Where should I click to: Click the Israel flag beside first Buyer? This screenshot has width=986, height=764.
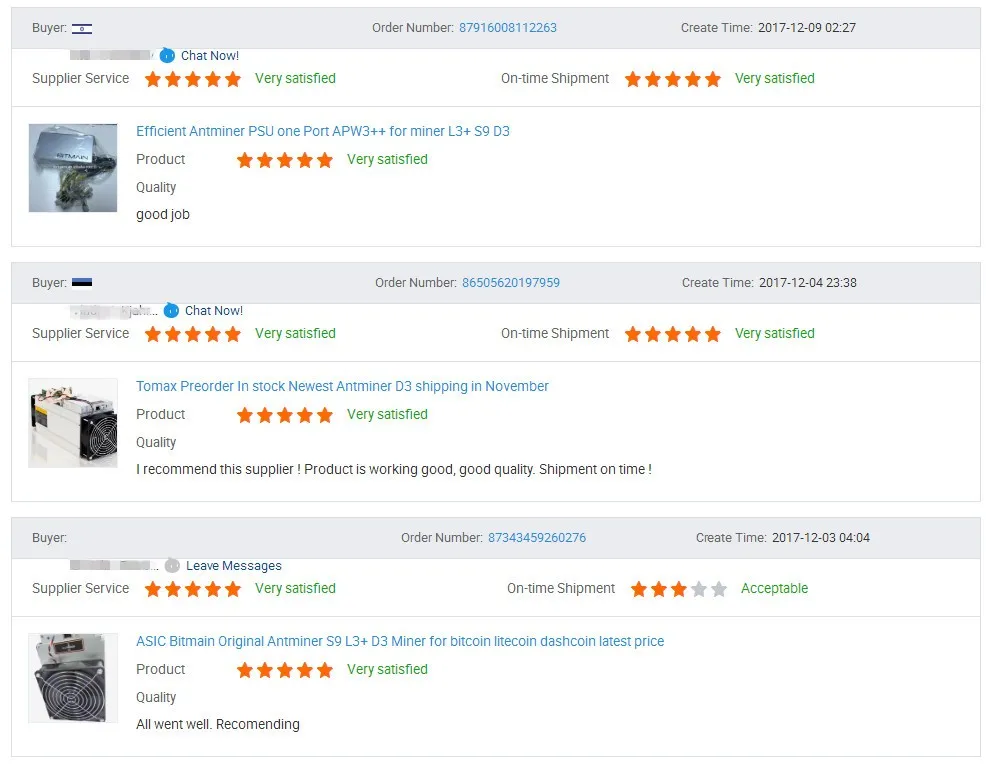(x=82, y=28)
